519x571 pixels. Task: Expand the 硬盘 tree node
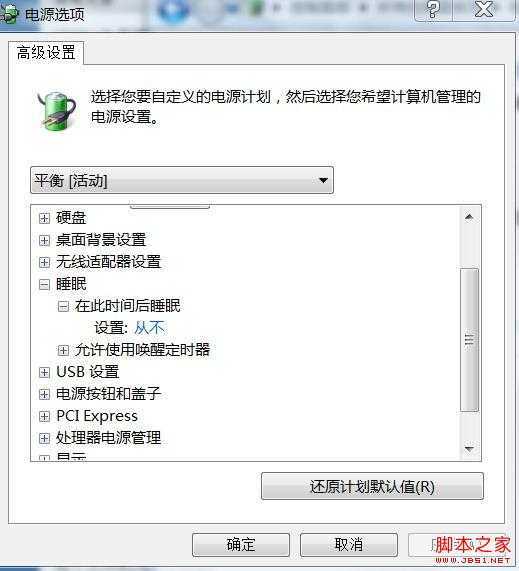coord(44,218)
